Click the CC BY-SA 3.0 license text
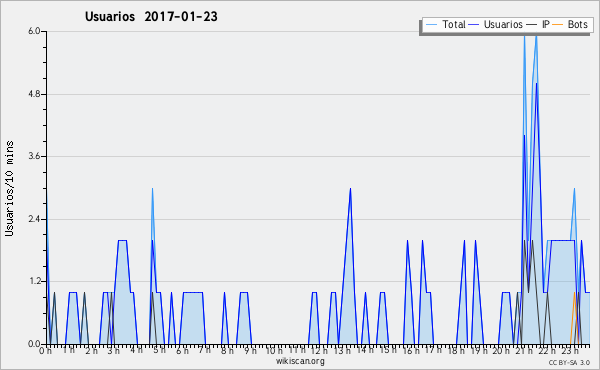 (569, 363)
